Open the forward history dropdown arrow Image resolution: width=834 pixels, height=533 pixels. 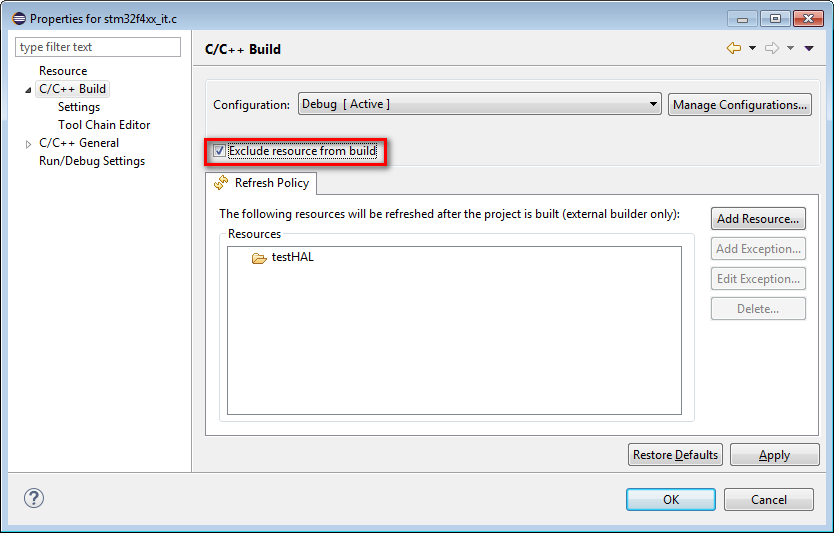tap(790, 48)
